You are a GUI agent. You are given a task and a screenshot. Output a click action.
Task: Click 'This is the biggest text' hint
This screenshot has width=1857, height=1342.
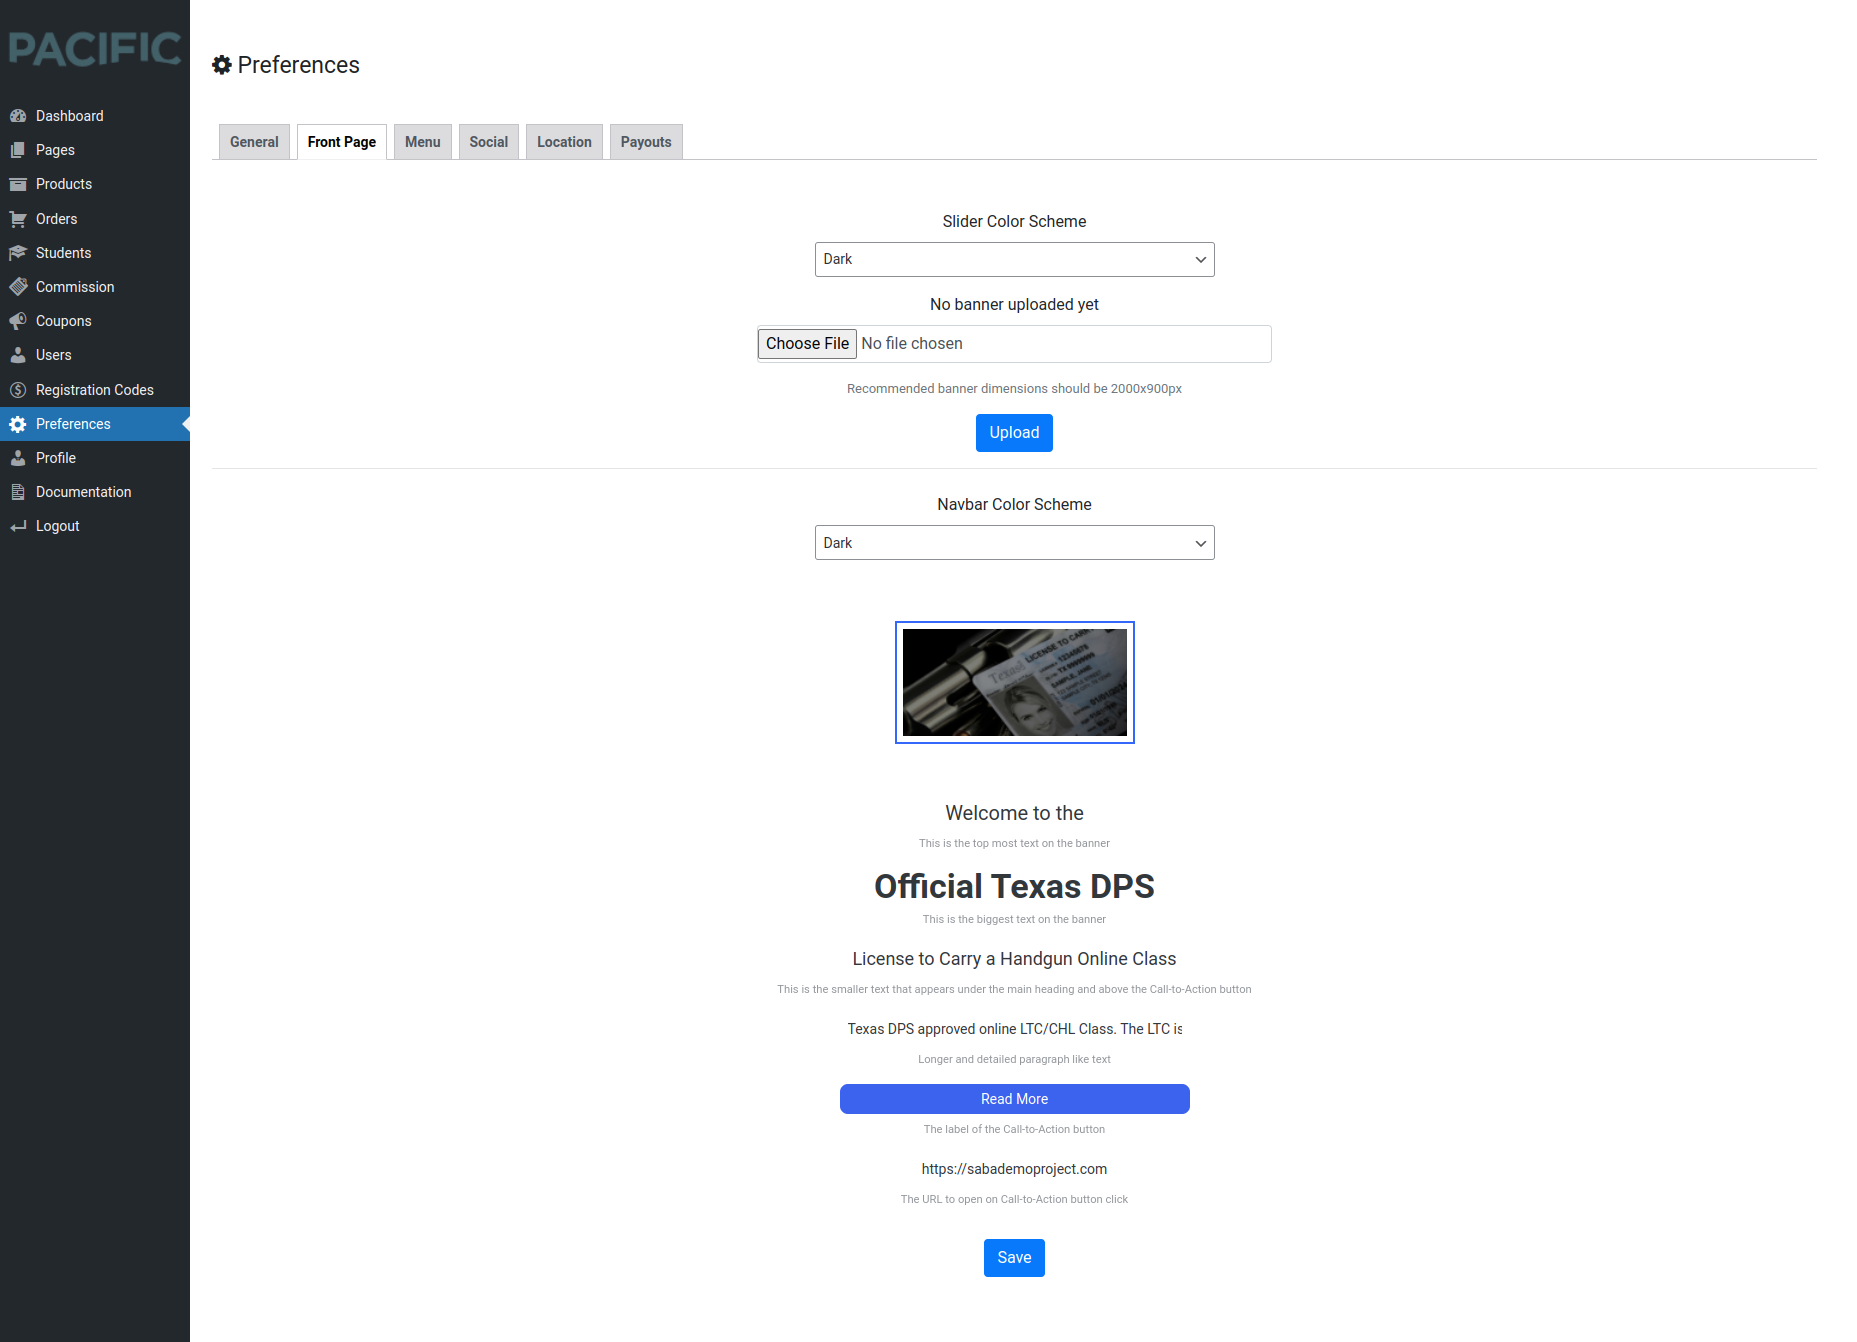[x=1014, y=919]
